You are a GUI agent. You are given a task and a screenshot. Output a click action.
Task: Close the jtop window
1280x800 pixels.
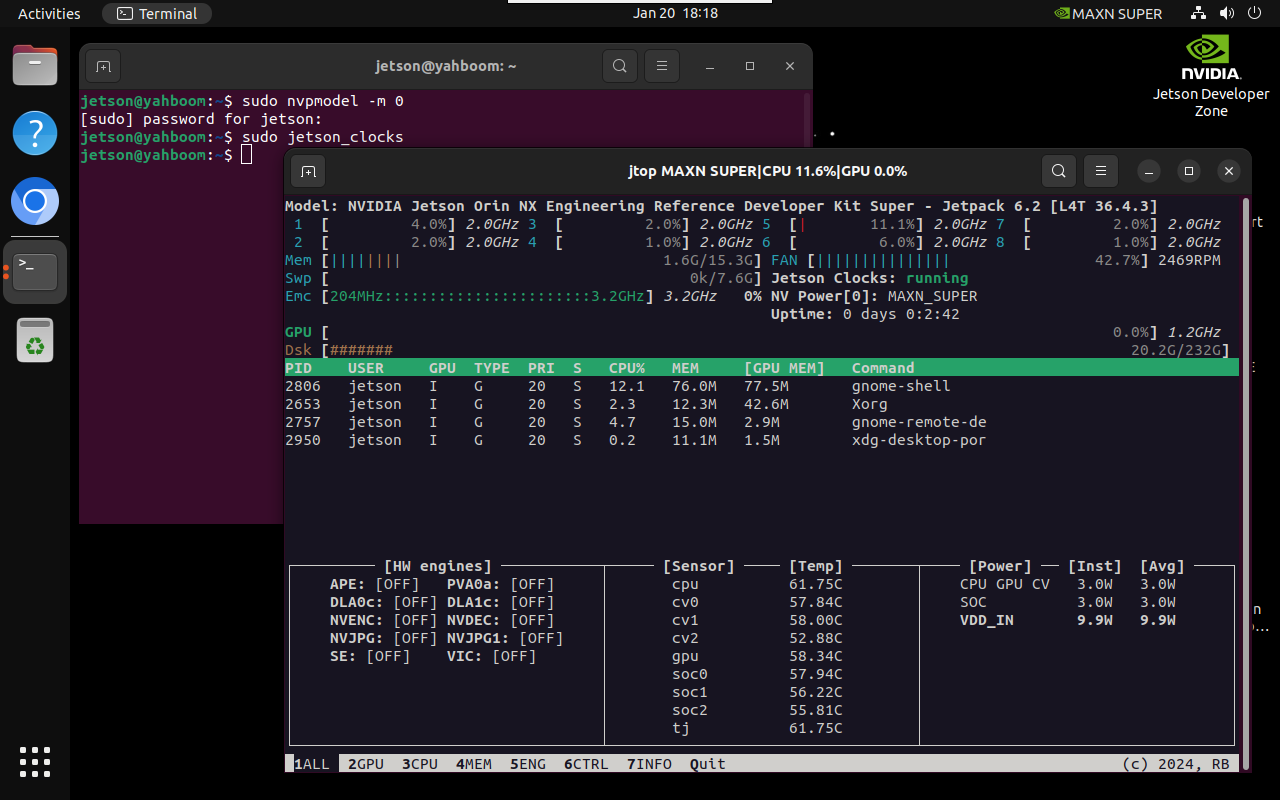1229,171
